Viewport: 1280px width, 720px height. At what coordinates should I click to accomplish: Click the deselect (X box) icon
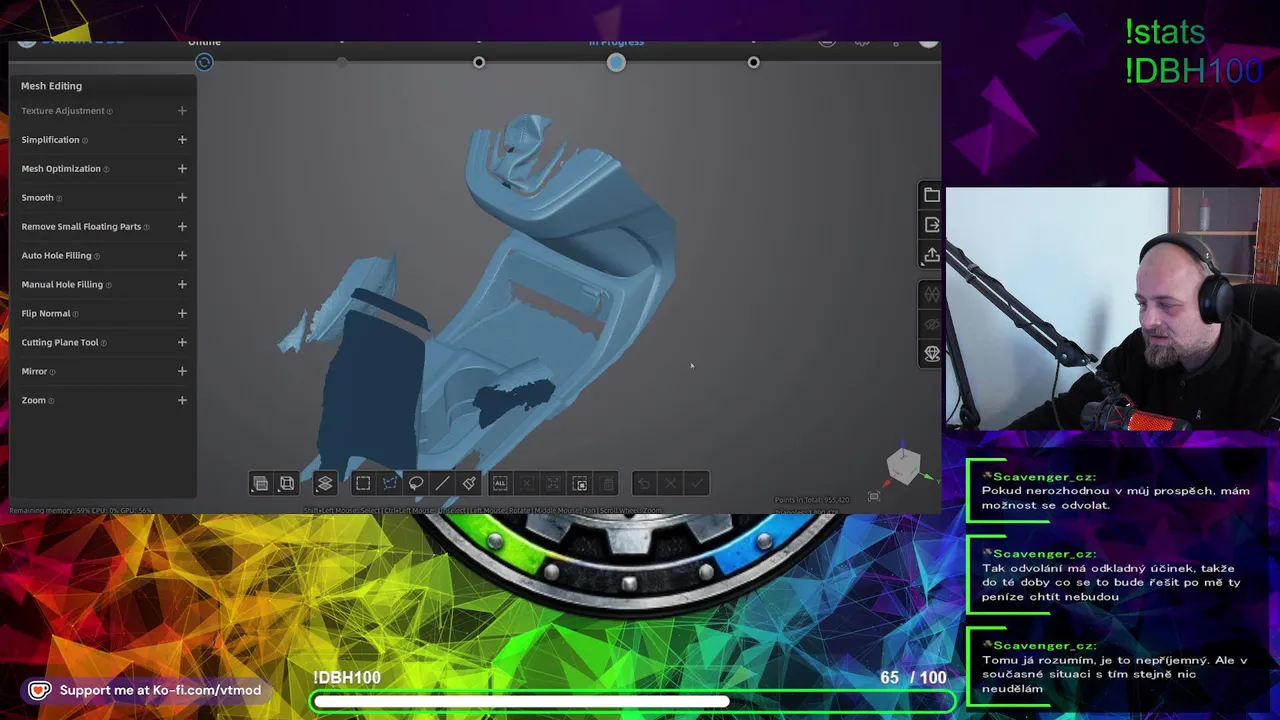point(526,484)
